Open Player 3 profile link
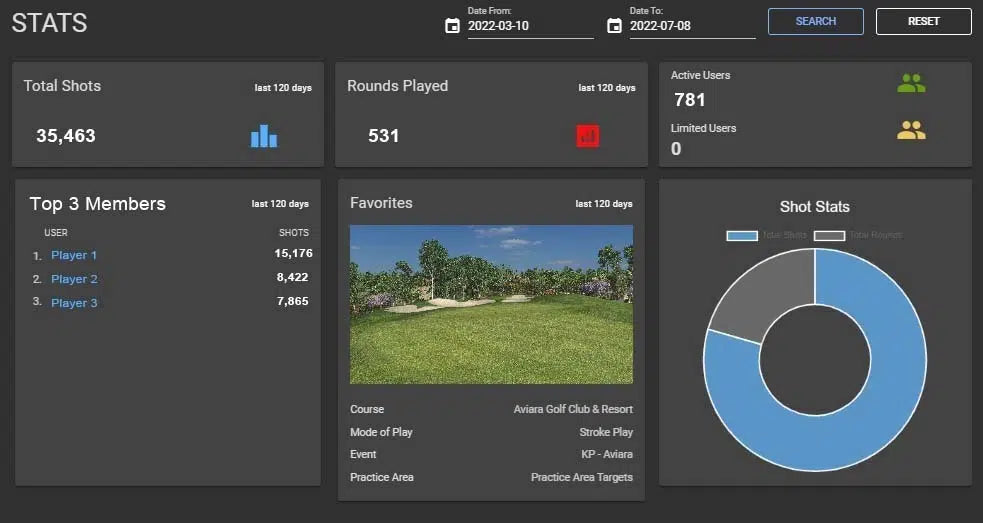 coord(74,303)
